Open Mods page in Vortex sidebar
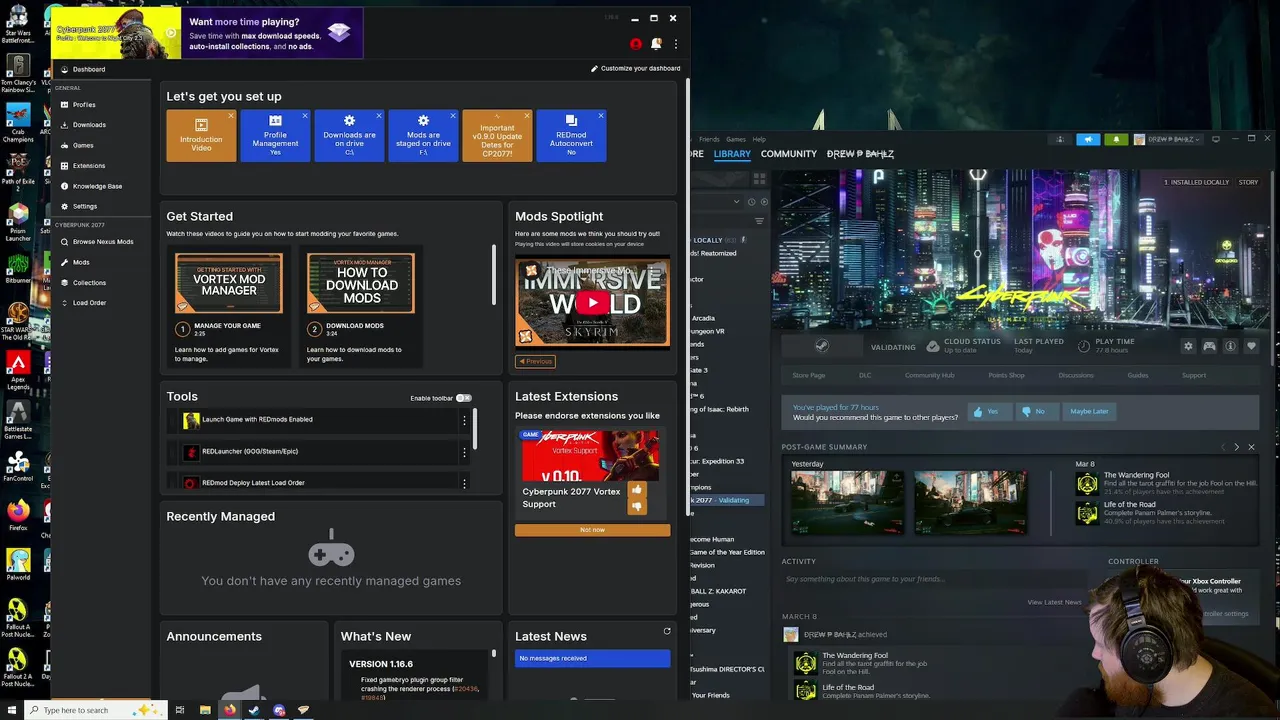This screenshot has width=1280, height=720. click(81, 262)
